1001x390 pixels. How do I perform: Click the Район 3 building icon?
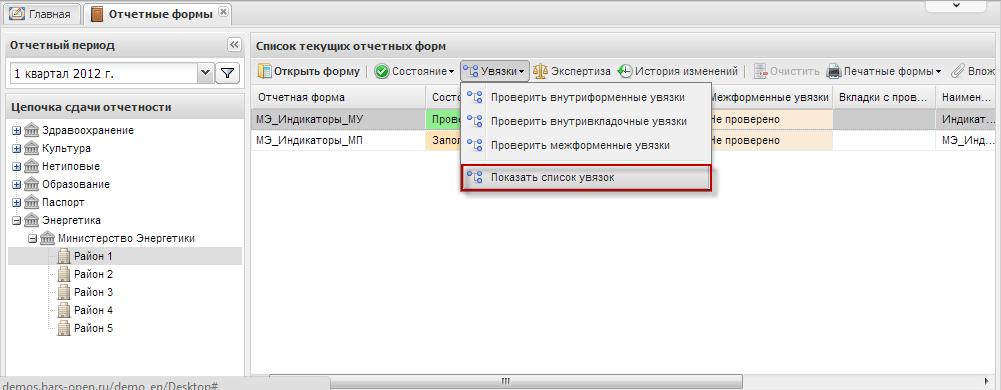pyautogui.click(x=63, y=292)
